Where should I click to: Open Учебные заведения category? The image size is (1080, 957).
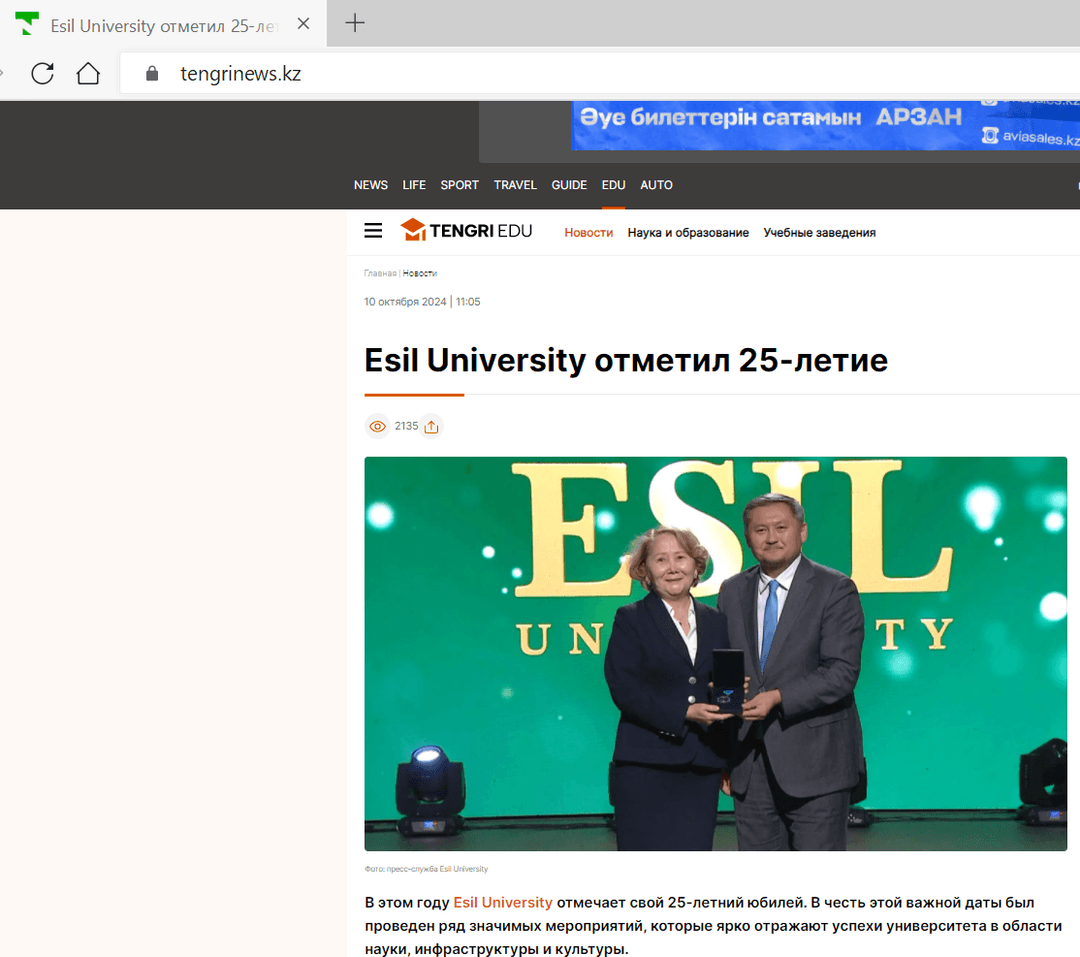(820, 233)
